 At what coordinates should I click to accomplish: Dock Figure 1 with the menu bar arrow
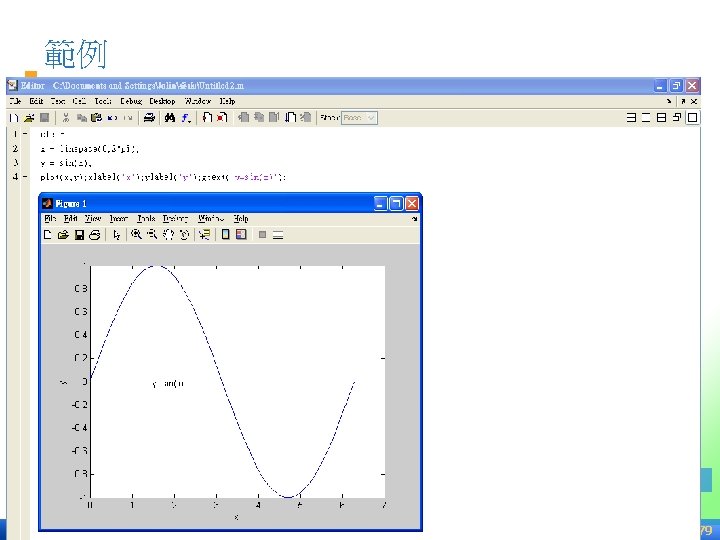414,219
